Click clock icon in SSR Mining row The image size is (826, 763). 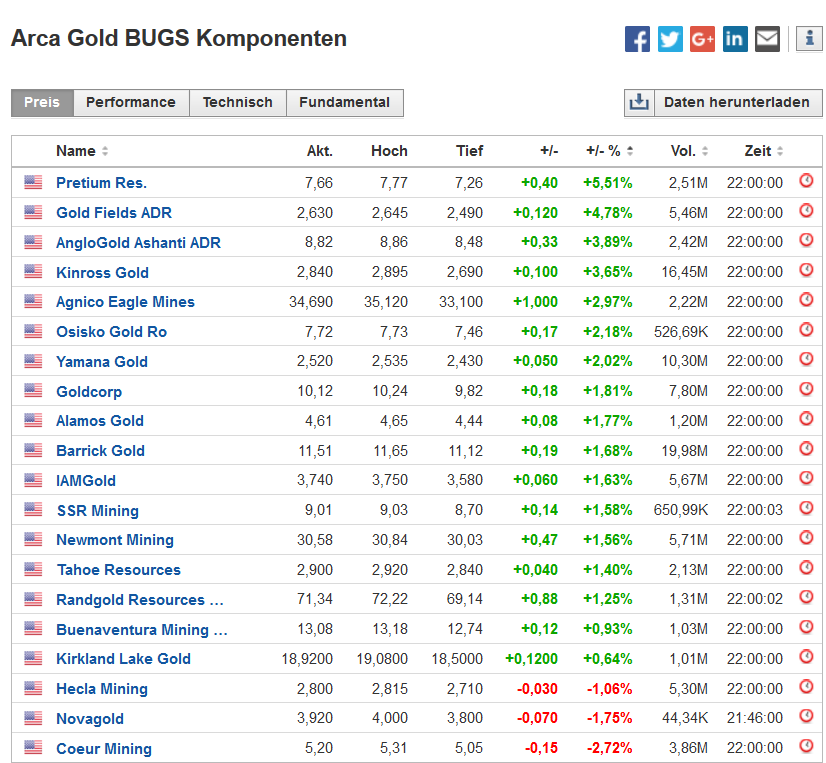807,508
